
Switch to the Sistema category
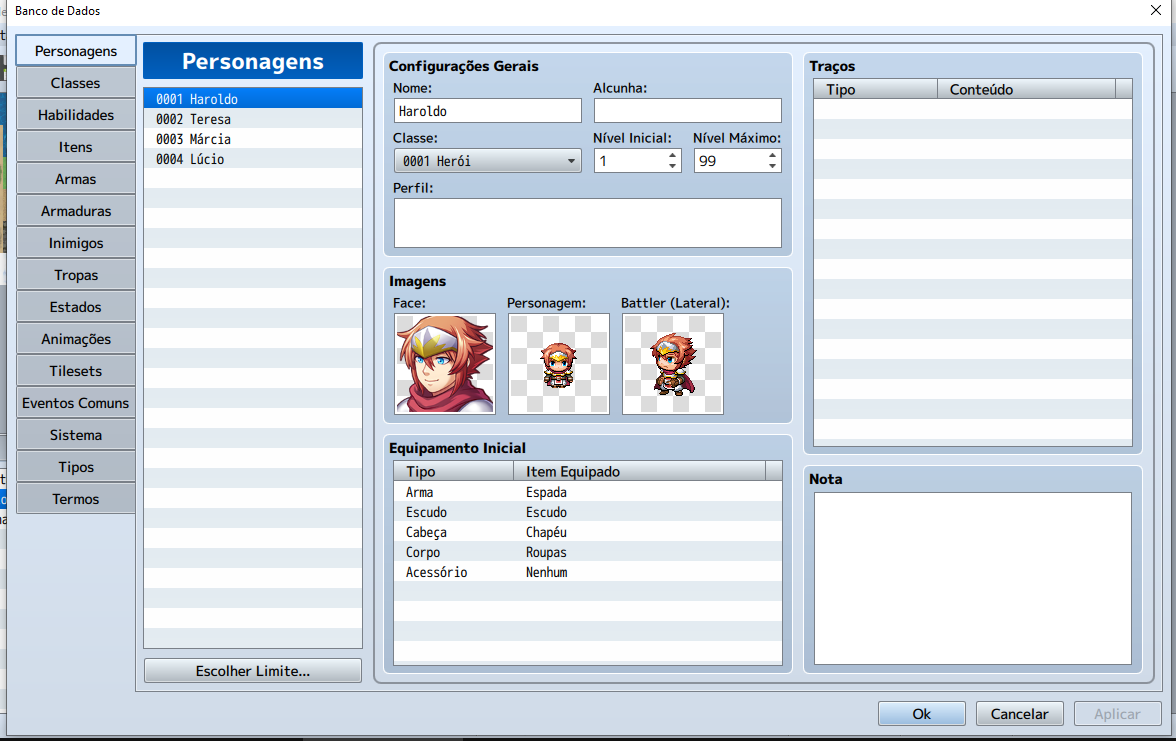pyautogui.click(x=75, y=434)
